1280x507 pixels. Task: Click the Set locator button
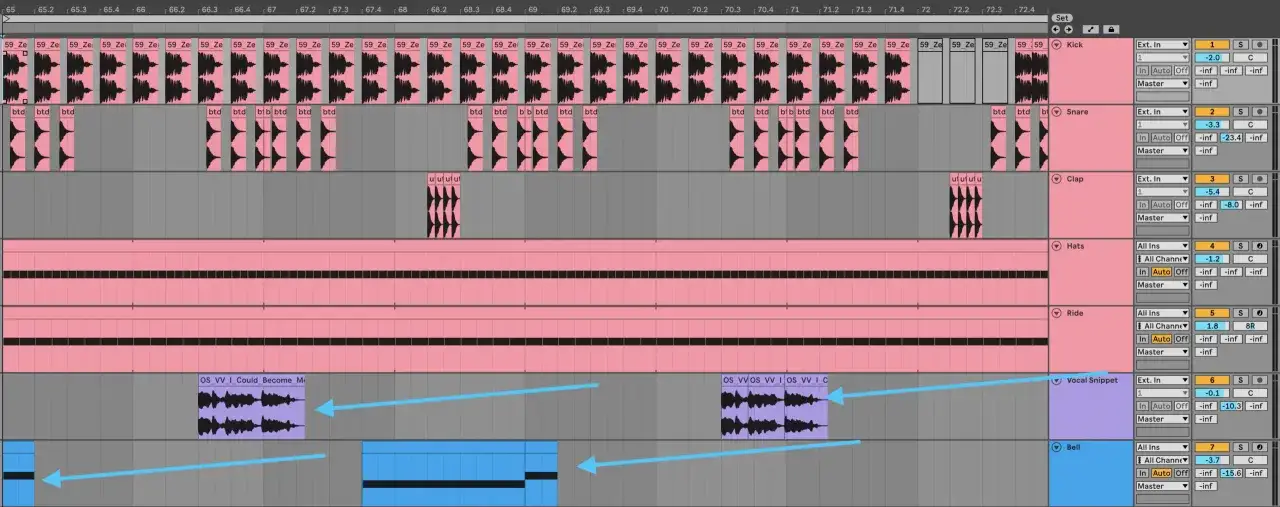tap(1062, 18)
